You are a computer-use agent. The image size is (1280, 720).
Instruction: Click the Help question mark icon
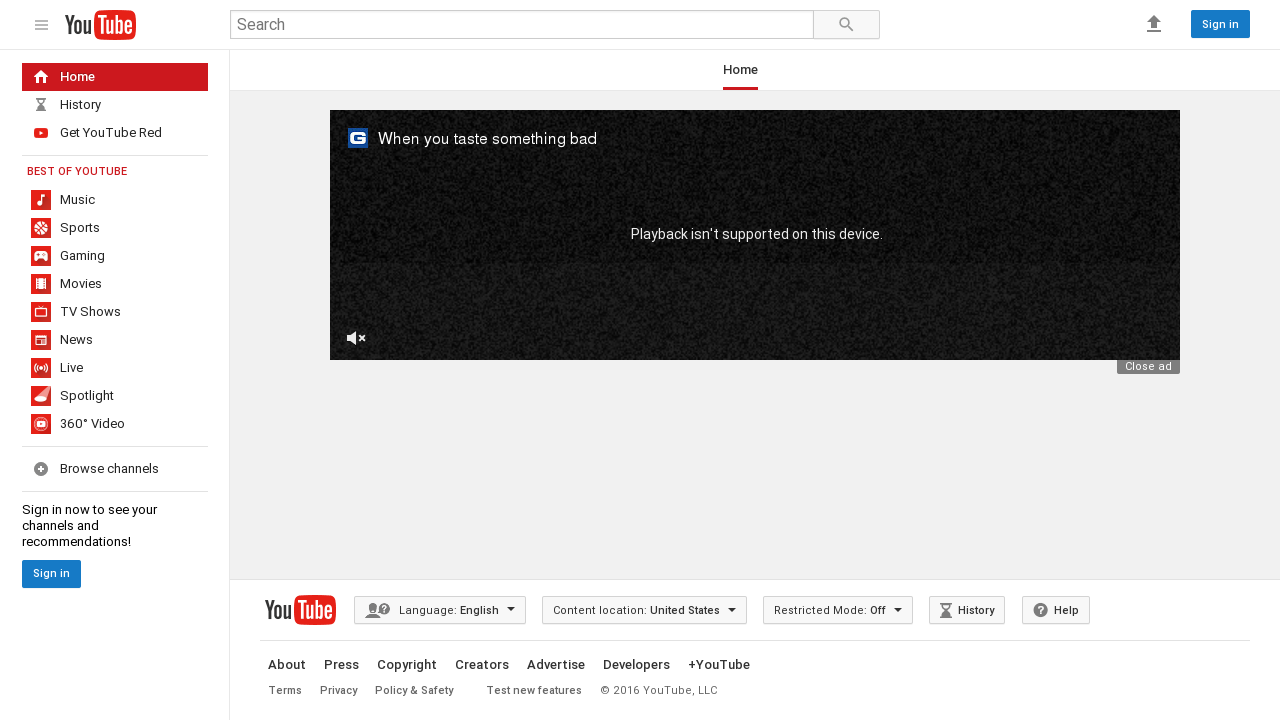pos(1040,610)
